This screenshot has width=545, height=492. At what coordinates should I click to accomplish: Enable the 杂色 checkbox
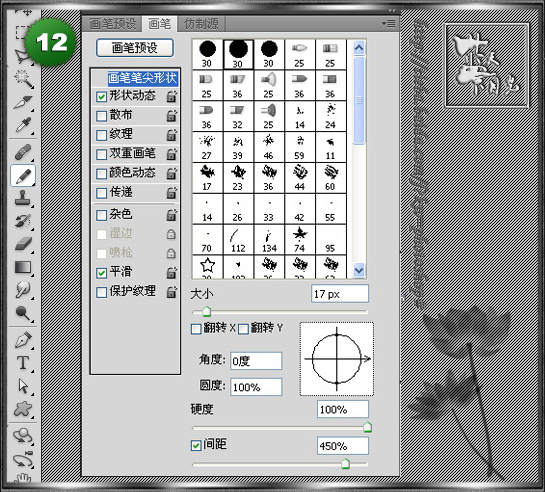point(101,215)
